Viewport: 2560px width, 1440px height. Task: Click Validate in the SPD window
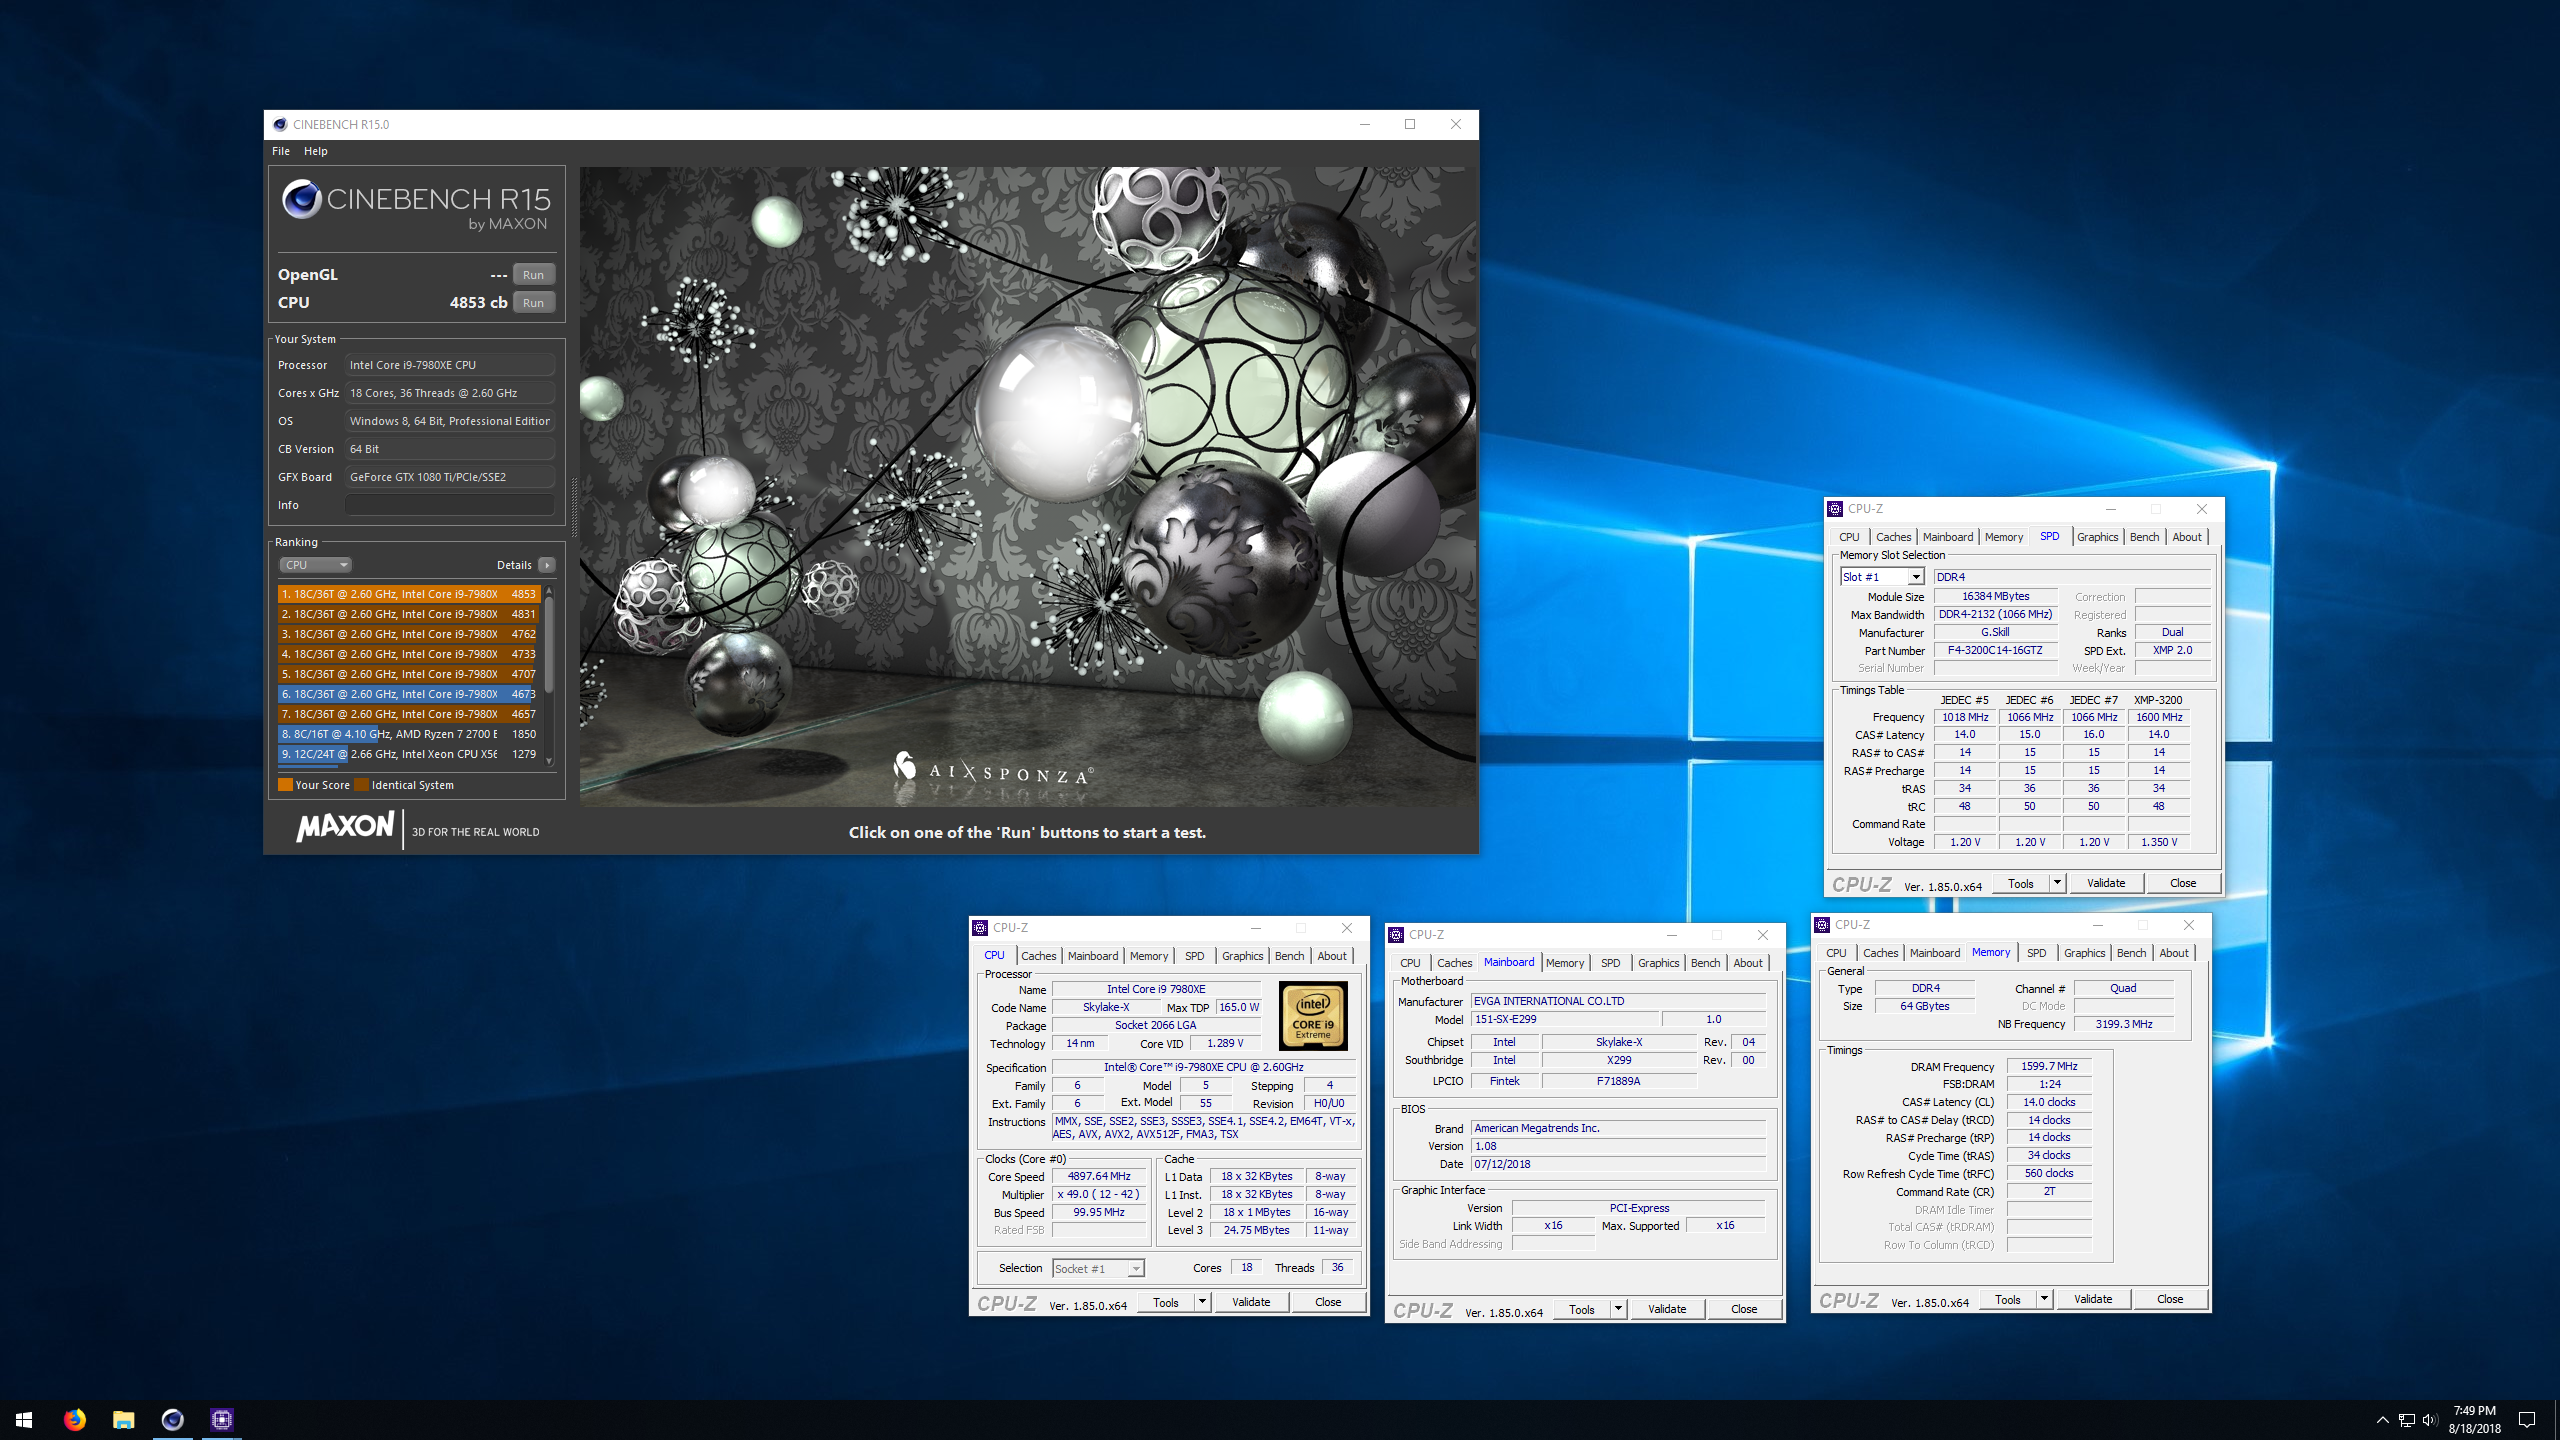point(2106,883)
